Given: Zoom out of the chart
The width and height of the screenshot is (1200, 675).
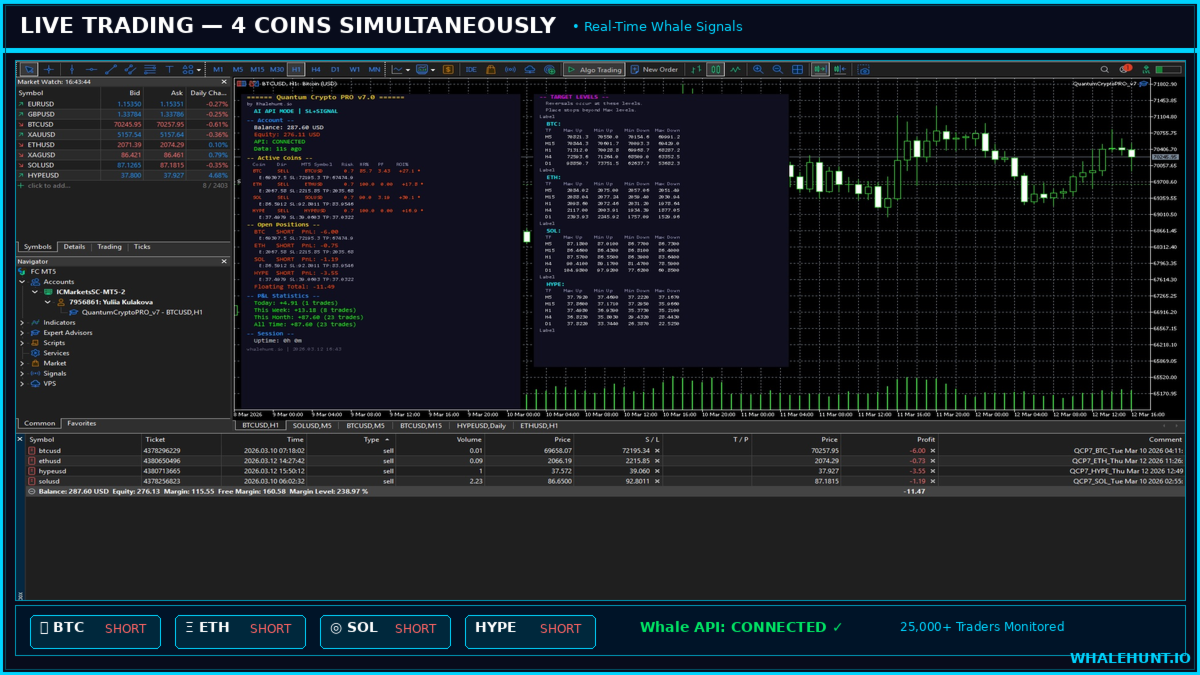Looking at the screenshot, I should (777, 69).
